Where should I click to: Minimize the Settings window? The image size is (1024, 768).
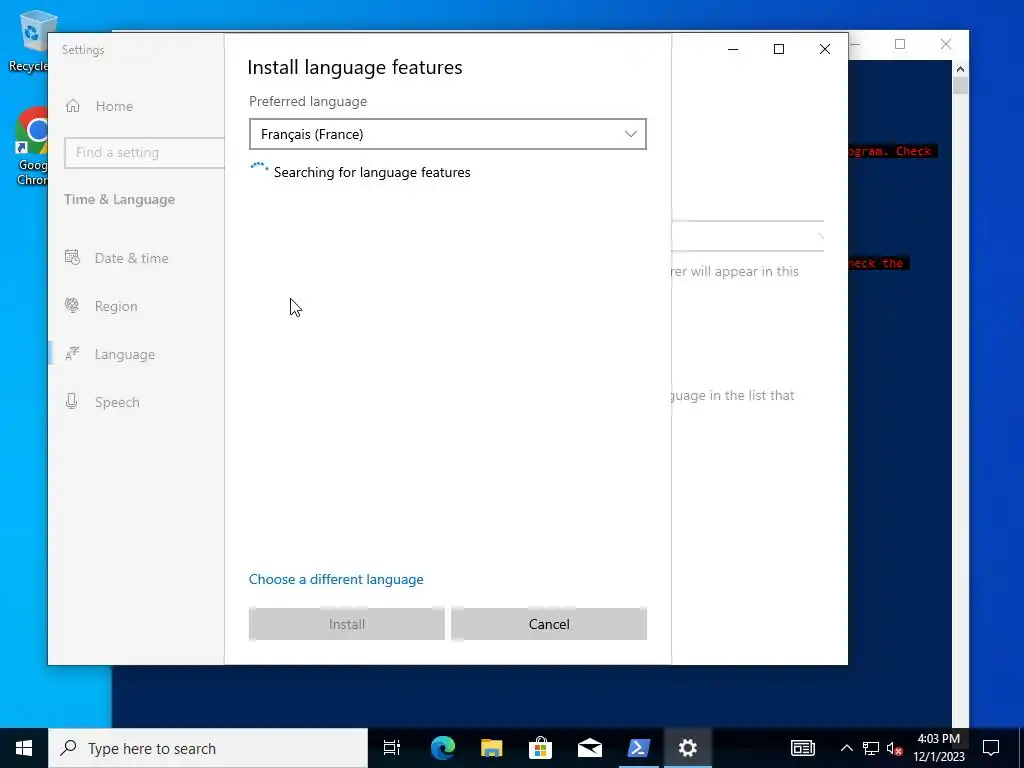coord(733,49)
